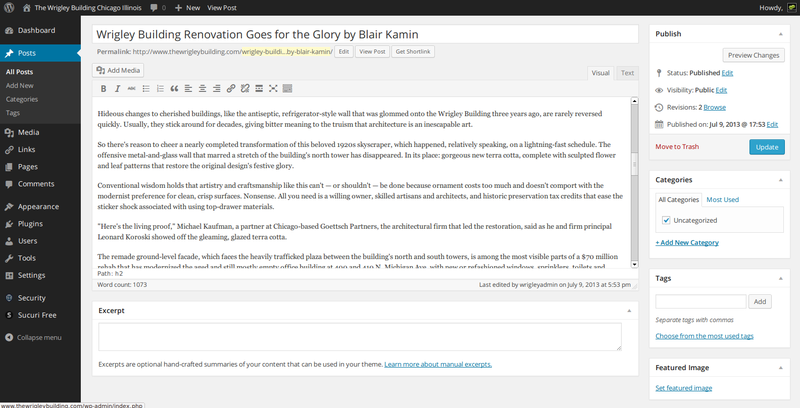The image size is (800, 408).
Task: Remove link with unlink icon
Action: 245,88
